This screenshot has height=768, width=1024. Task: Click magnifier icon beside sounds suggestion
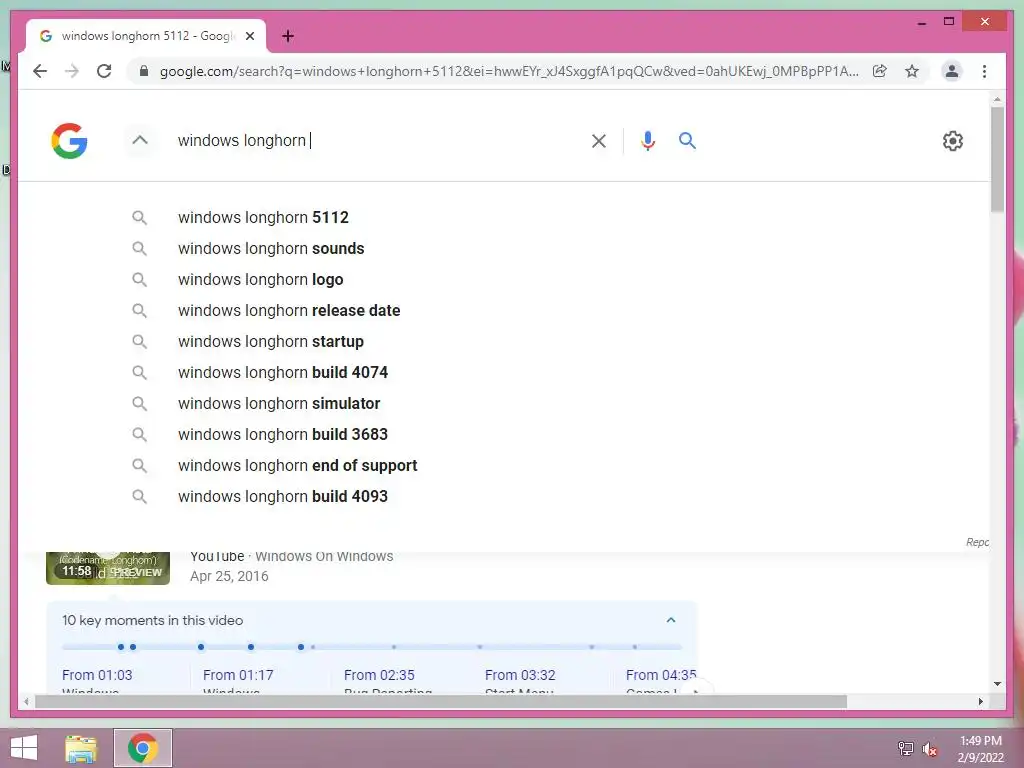click(x=139, y=248)
